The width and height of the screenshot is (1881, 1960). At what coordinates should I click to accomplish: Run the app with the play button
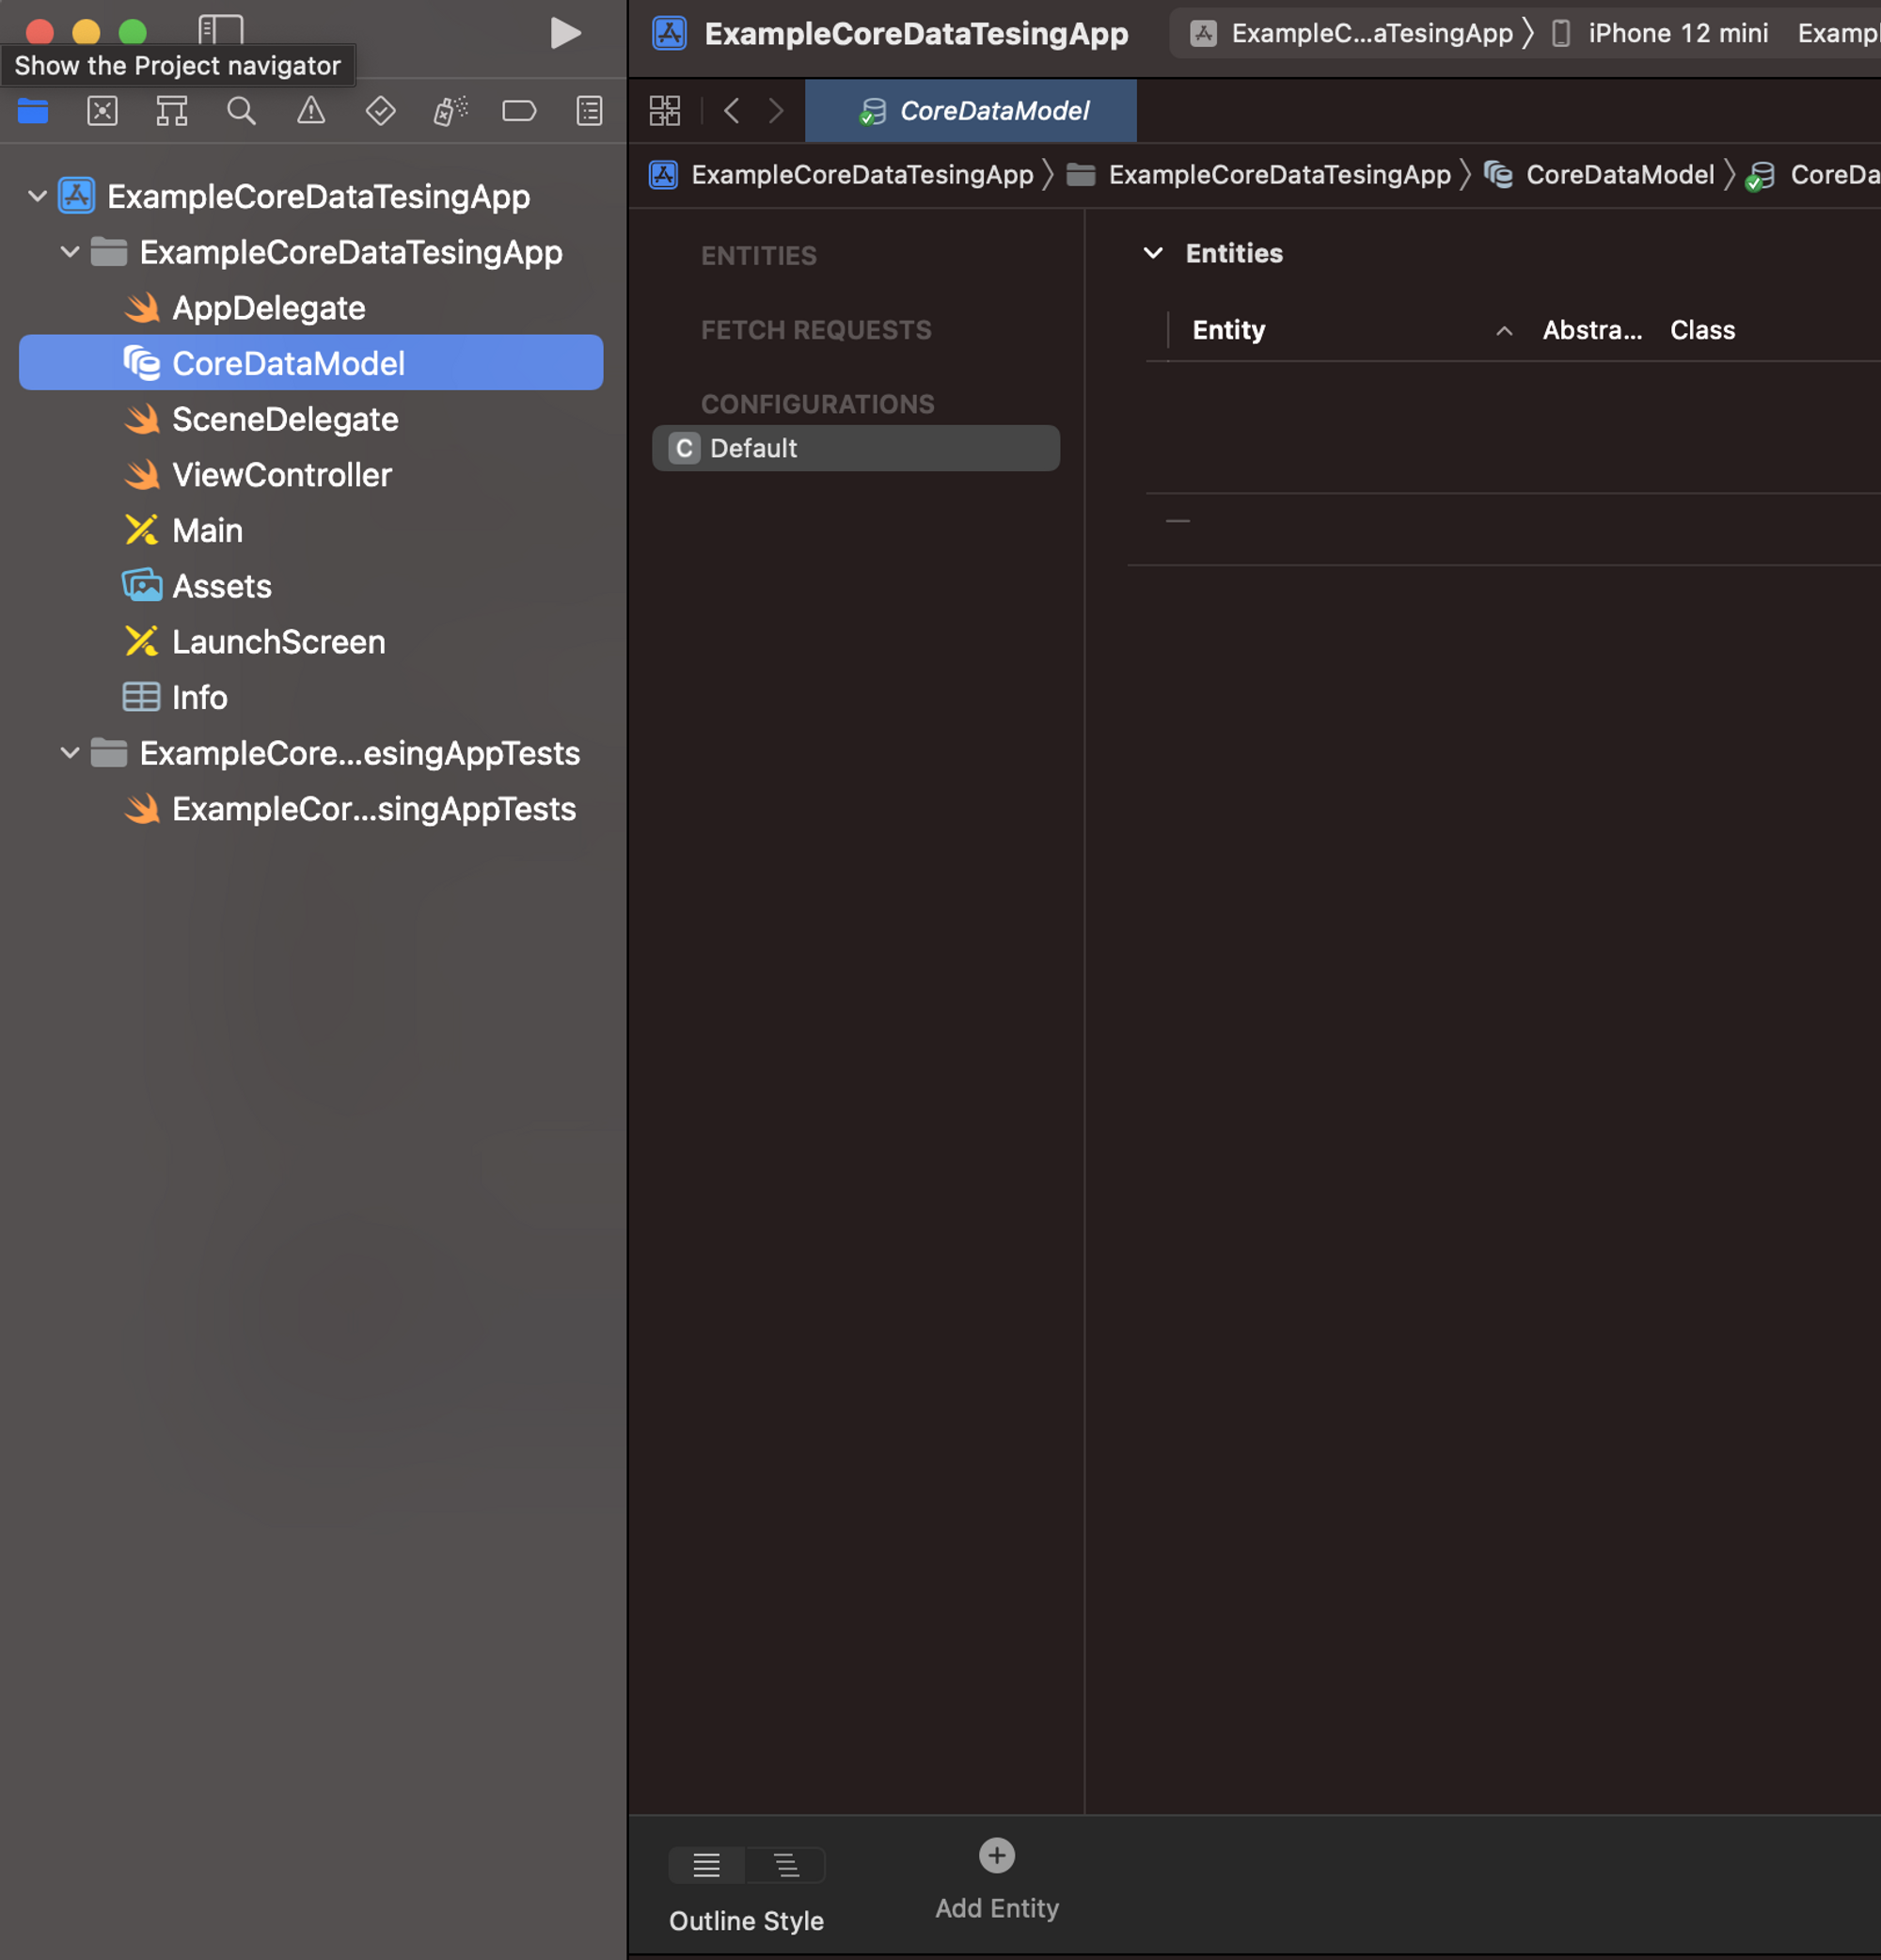point(565,33)
